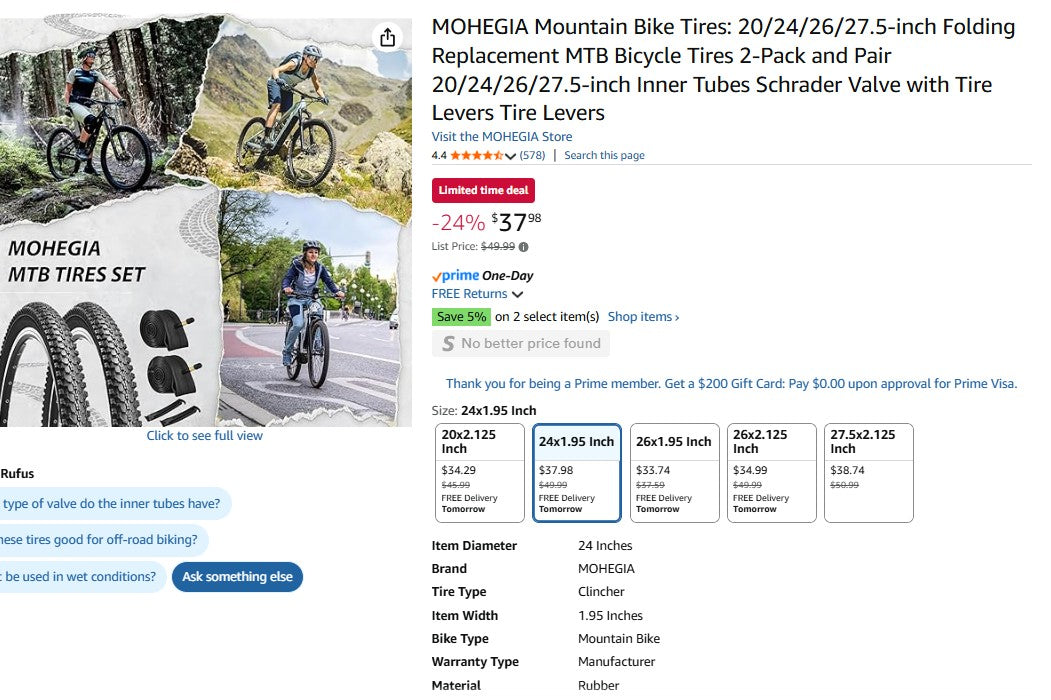Click the Ask something else button
This screenshot has height=700, width=1051.
click(237, 577)
